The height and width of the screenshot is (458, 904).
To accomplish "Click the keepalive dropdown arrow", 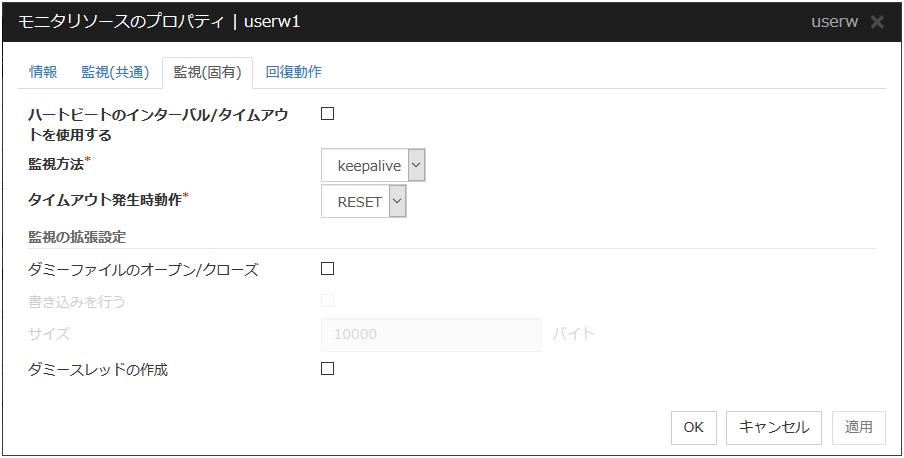I will tap(416, 165).
